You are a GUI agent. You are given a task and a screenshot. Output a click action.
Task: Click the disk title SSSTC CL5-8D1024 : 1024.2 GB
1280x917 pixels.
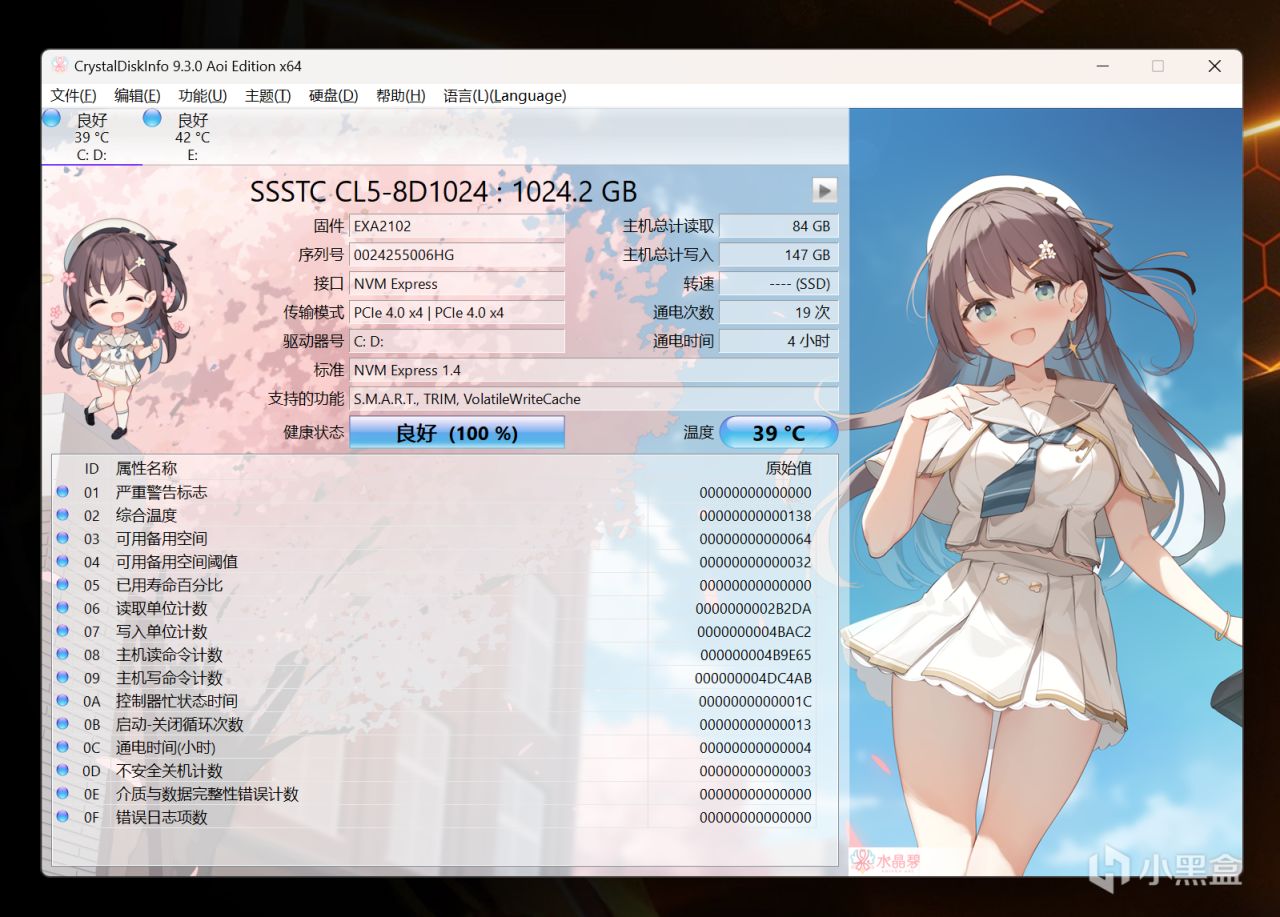[443, 191]
